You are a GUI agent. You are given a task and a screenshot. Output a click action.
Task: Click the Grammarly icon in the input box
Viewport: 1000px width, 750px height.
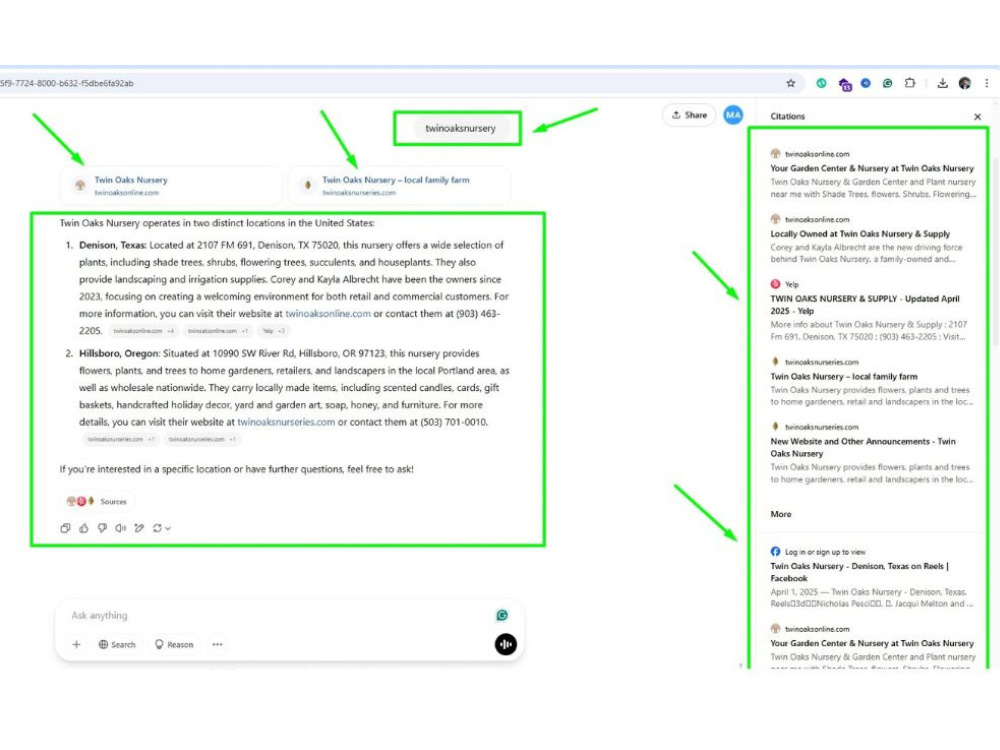click(x=502, y=615)
